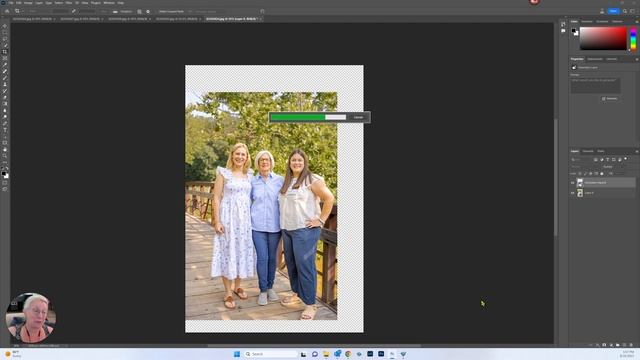Select the Gradient tool

coord(5,104)
